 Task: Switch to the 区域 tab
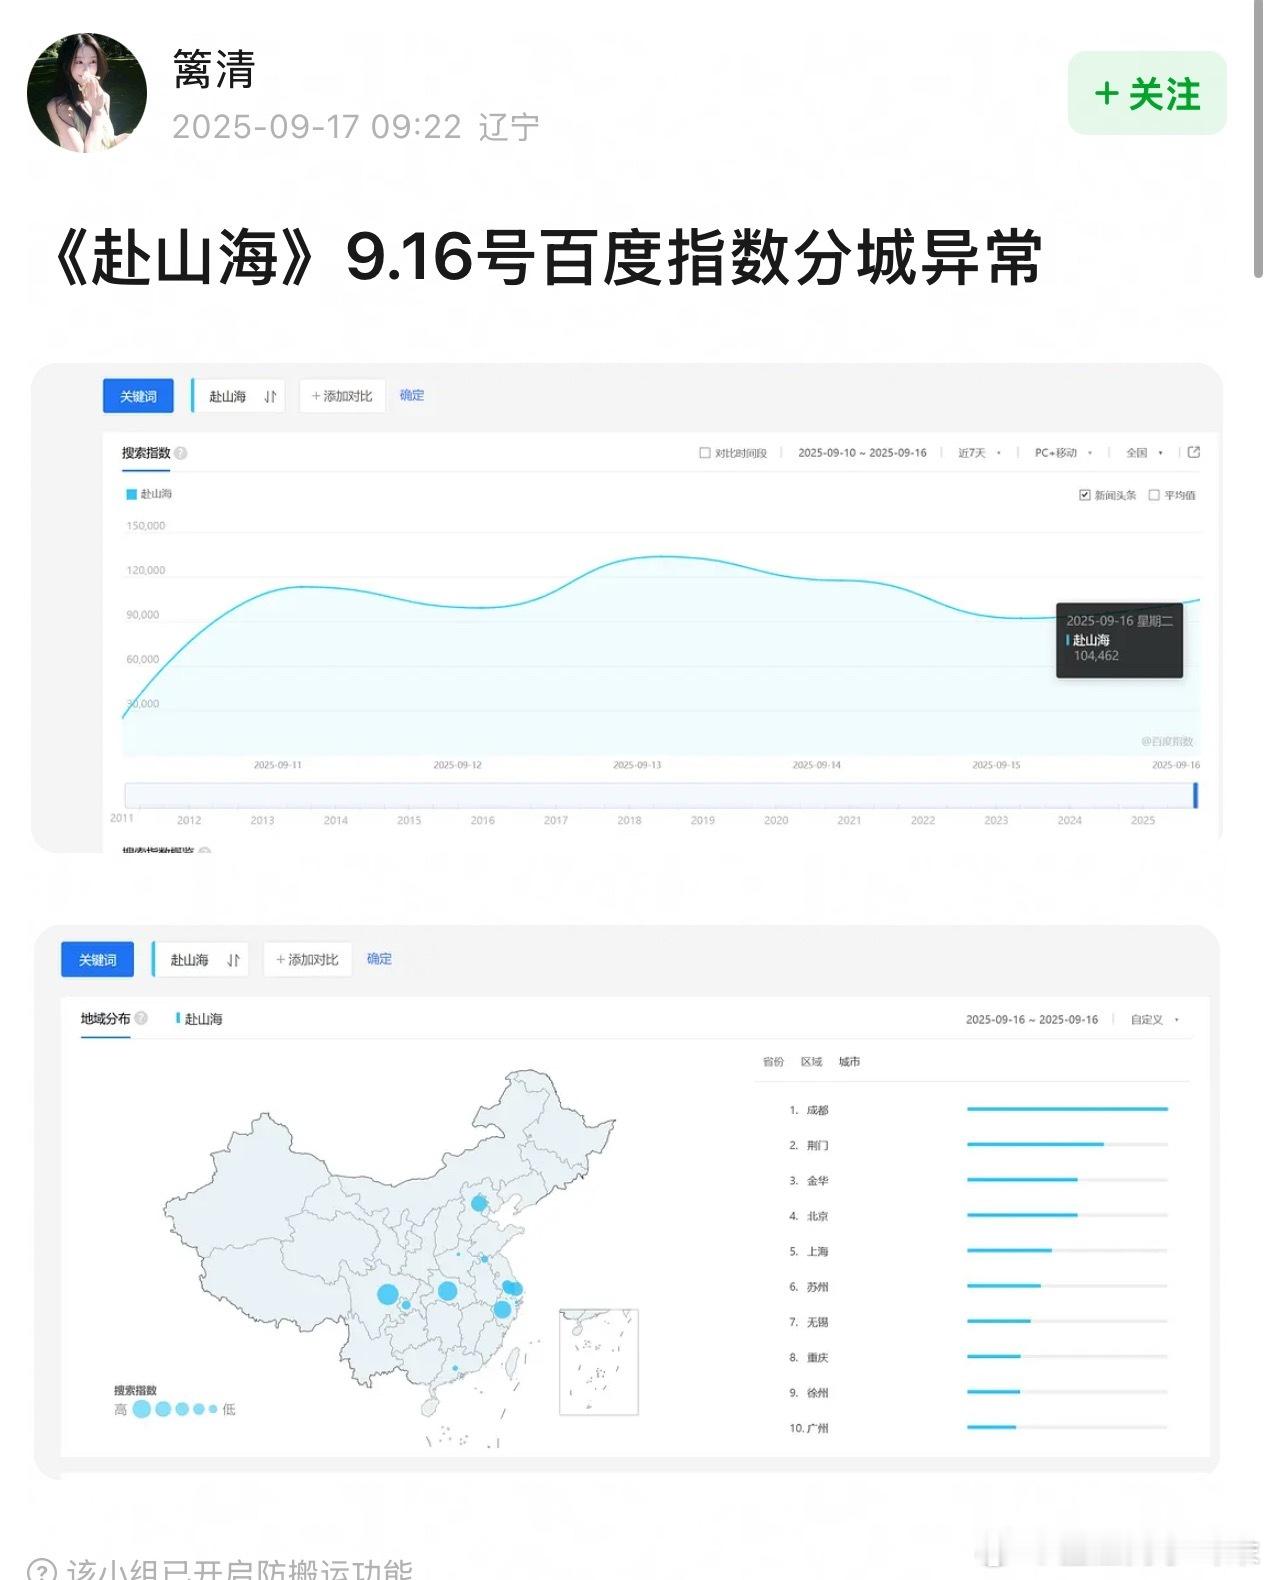(x=811, y=1061)
